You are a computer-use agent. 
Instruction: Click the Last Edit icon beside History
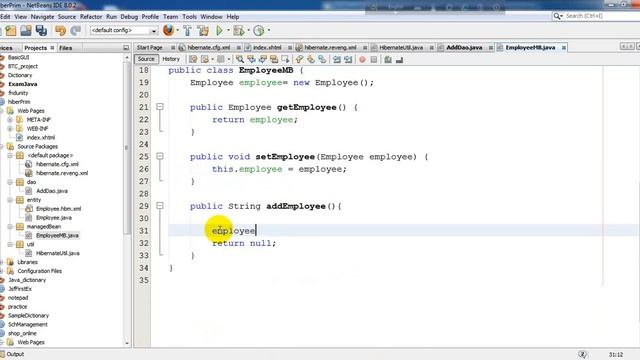pyautogui.click(x=193, y=60)
